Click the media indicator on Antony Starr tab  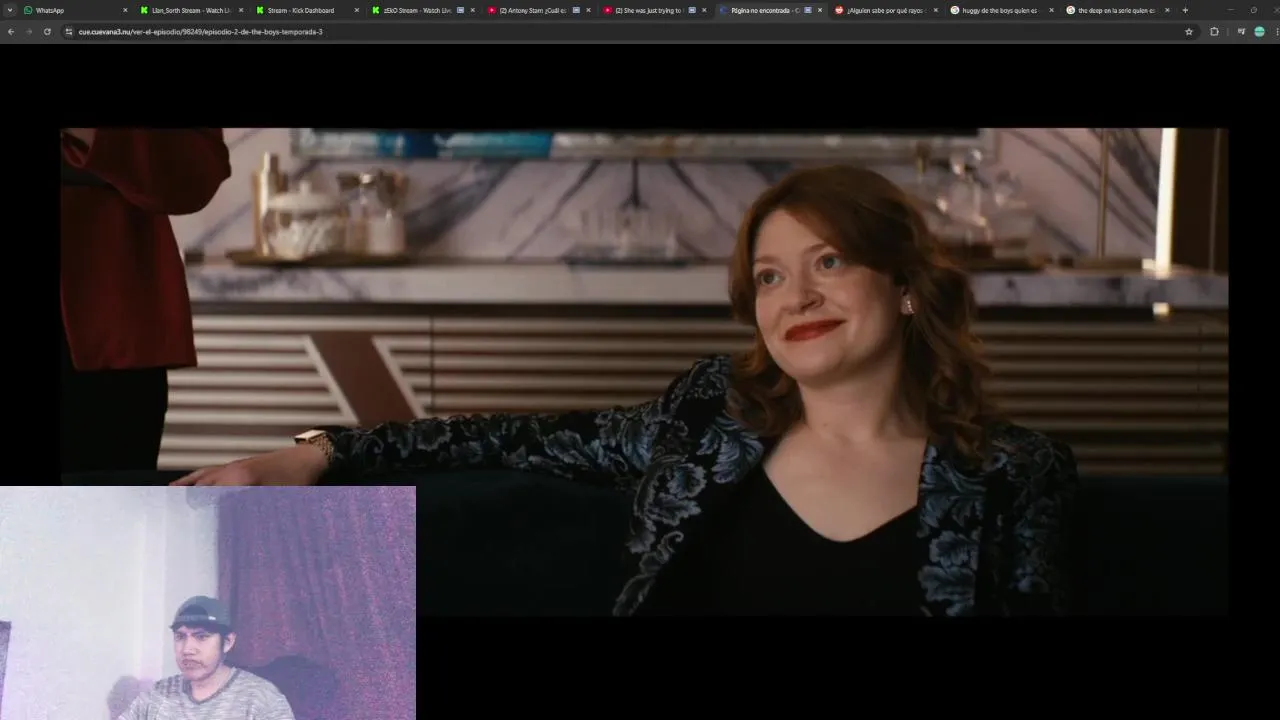coord(576,10)
